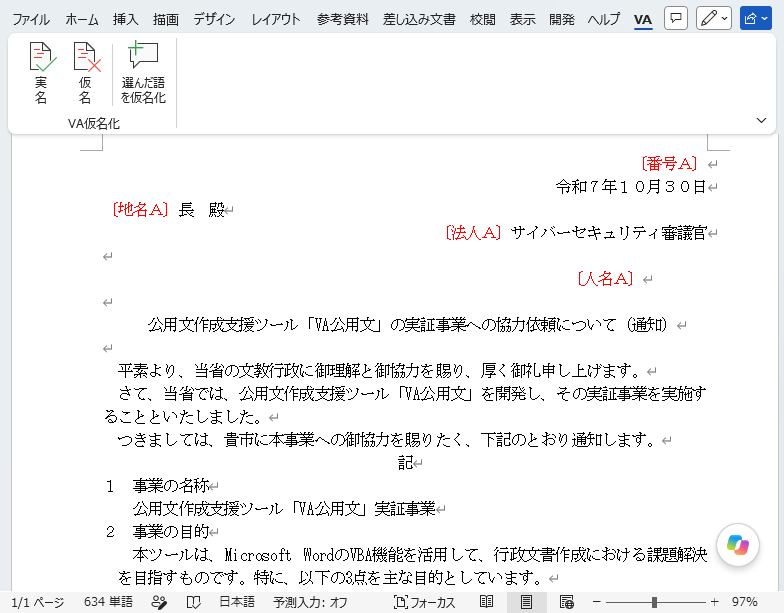Screen dimensions: 784x613
Task: Switch to Web Layout view icon
Action: [566, 602]
